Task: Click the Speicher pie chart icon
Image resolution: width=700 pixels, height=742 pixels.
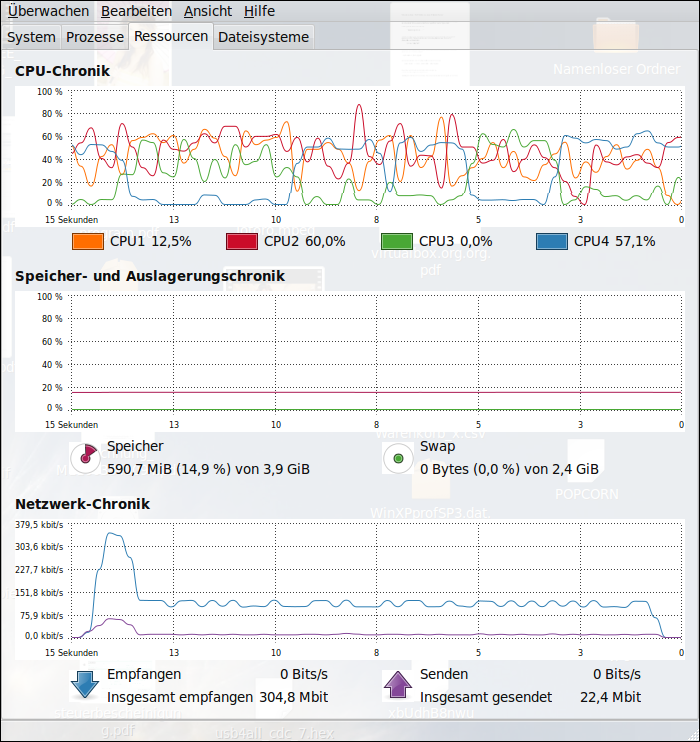Action: (87, 458)
